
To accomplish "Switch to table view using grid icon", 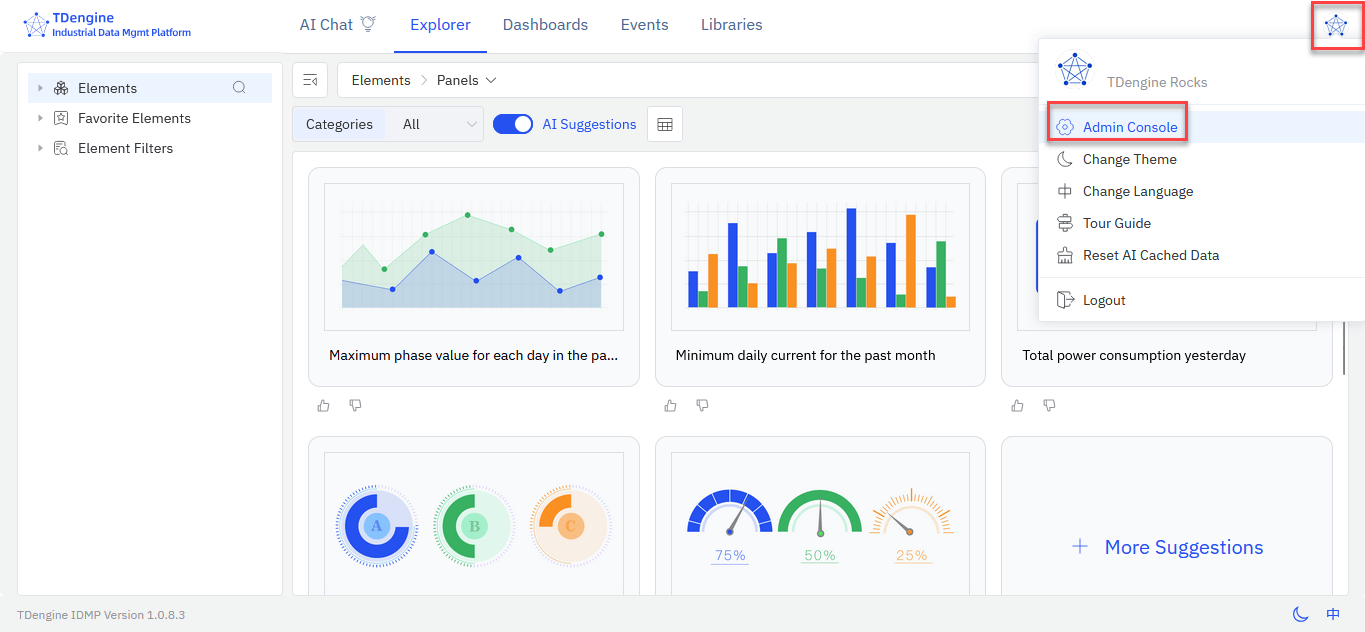I will pyautogui.click(x=664, y=125).
